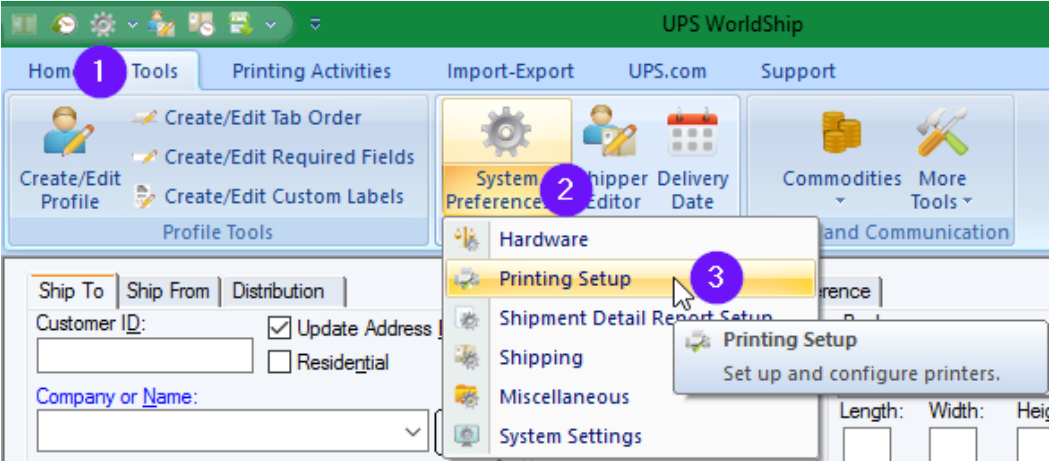The width and height of the screenshot is (1050, 471).
Task: Toggle the Update Address checkbox
Action: click(x=279, y=328)
